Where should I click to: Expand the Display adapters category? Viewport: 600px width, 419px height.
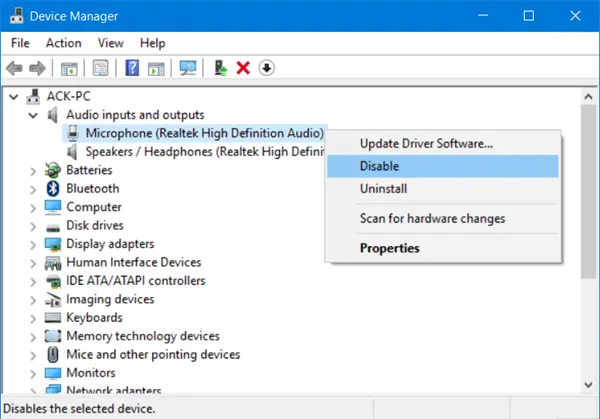coord(33,244)
